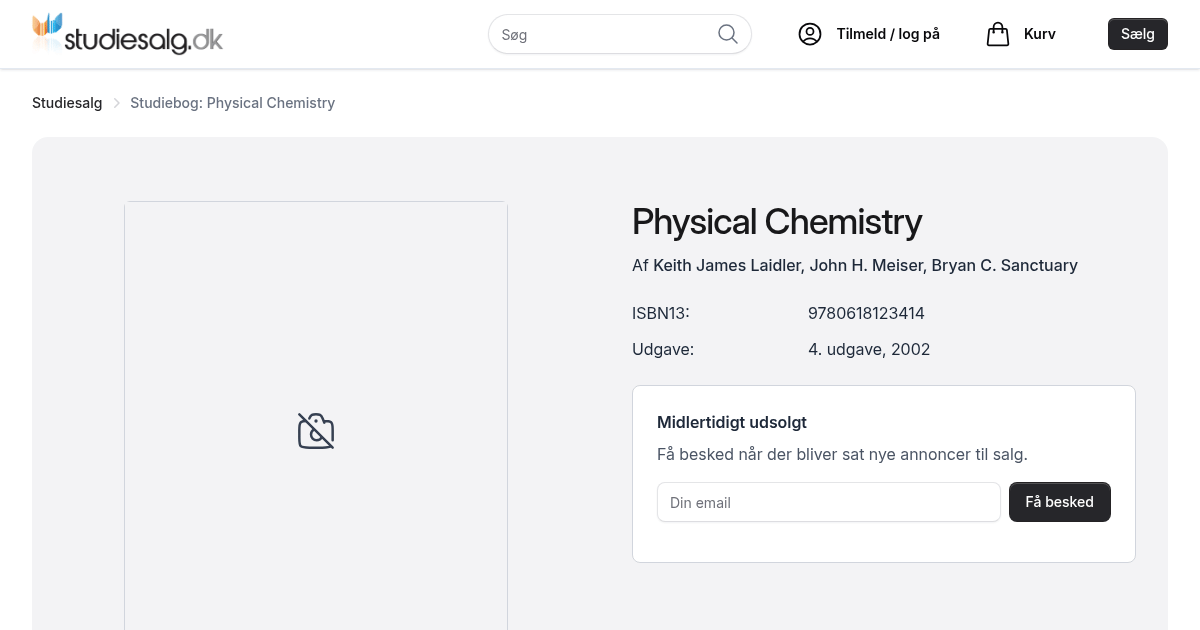Click the ISBN13 number 9780618123414
Image resolution: width=1200 pixels, height=630 pixels.
[x=866, y=313]
